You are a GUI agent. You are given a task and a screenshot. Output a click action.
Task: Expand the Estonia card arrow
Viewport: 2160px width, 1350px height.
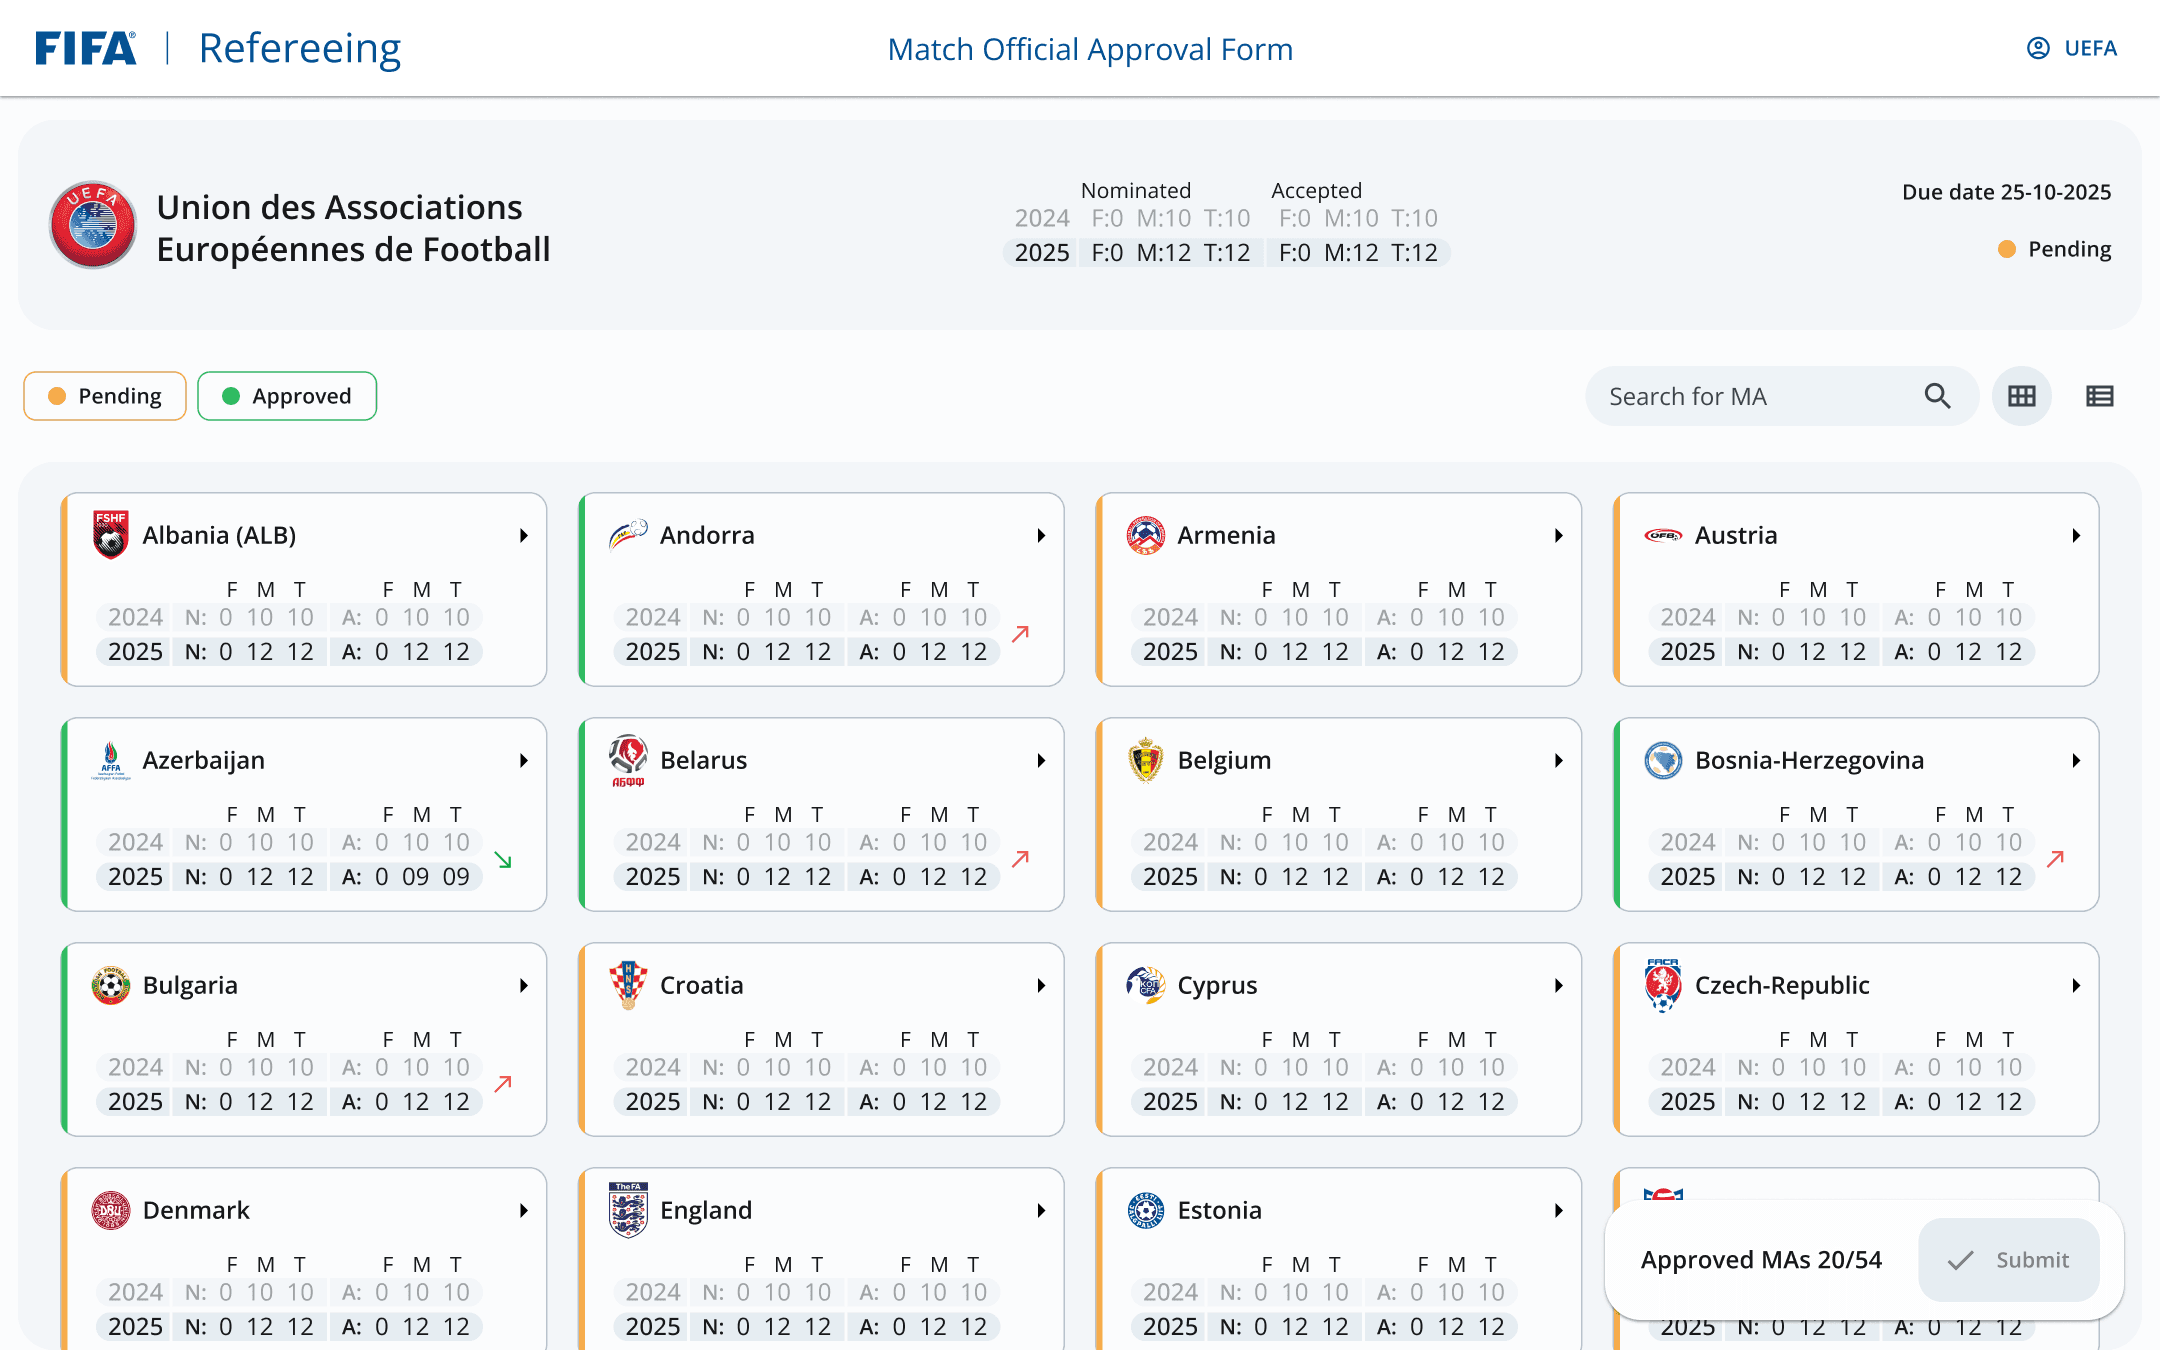click(1558, 1211)
